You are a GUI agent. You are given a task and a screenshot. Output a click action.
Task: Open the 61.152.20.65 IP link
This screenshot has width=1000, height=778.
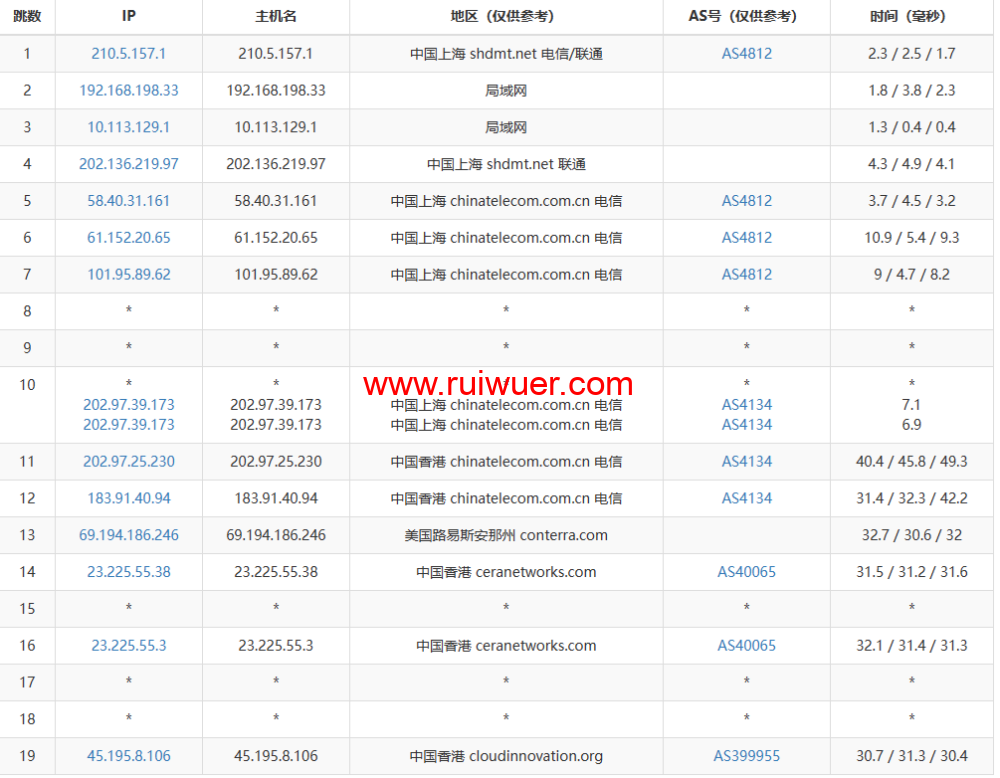(x=128, y=238)
